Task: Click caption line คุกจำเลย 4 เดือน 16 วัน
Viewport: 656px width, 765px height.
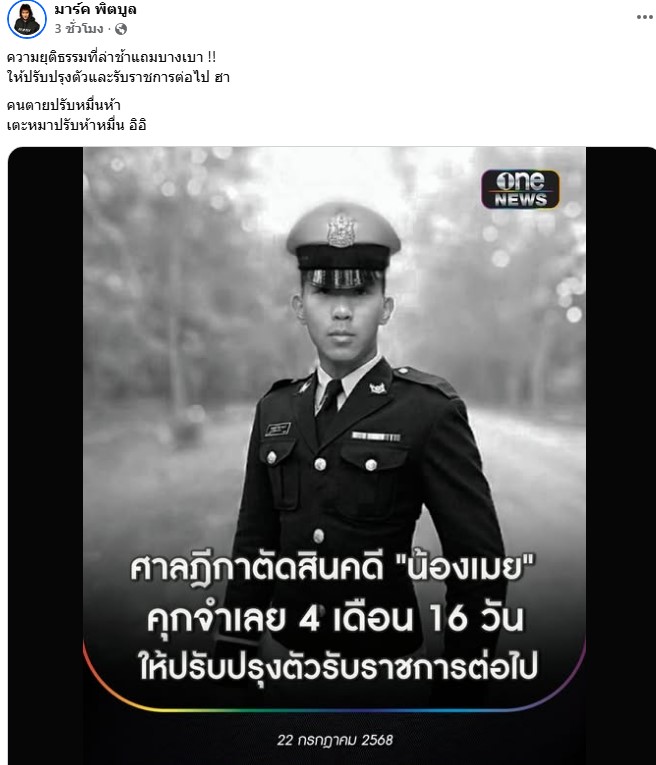Action: click(x=336, y=619)
